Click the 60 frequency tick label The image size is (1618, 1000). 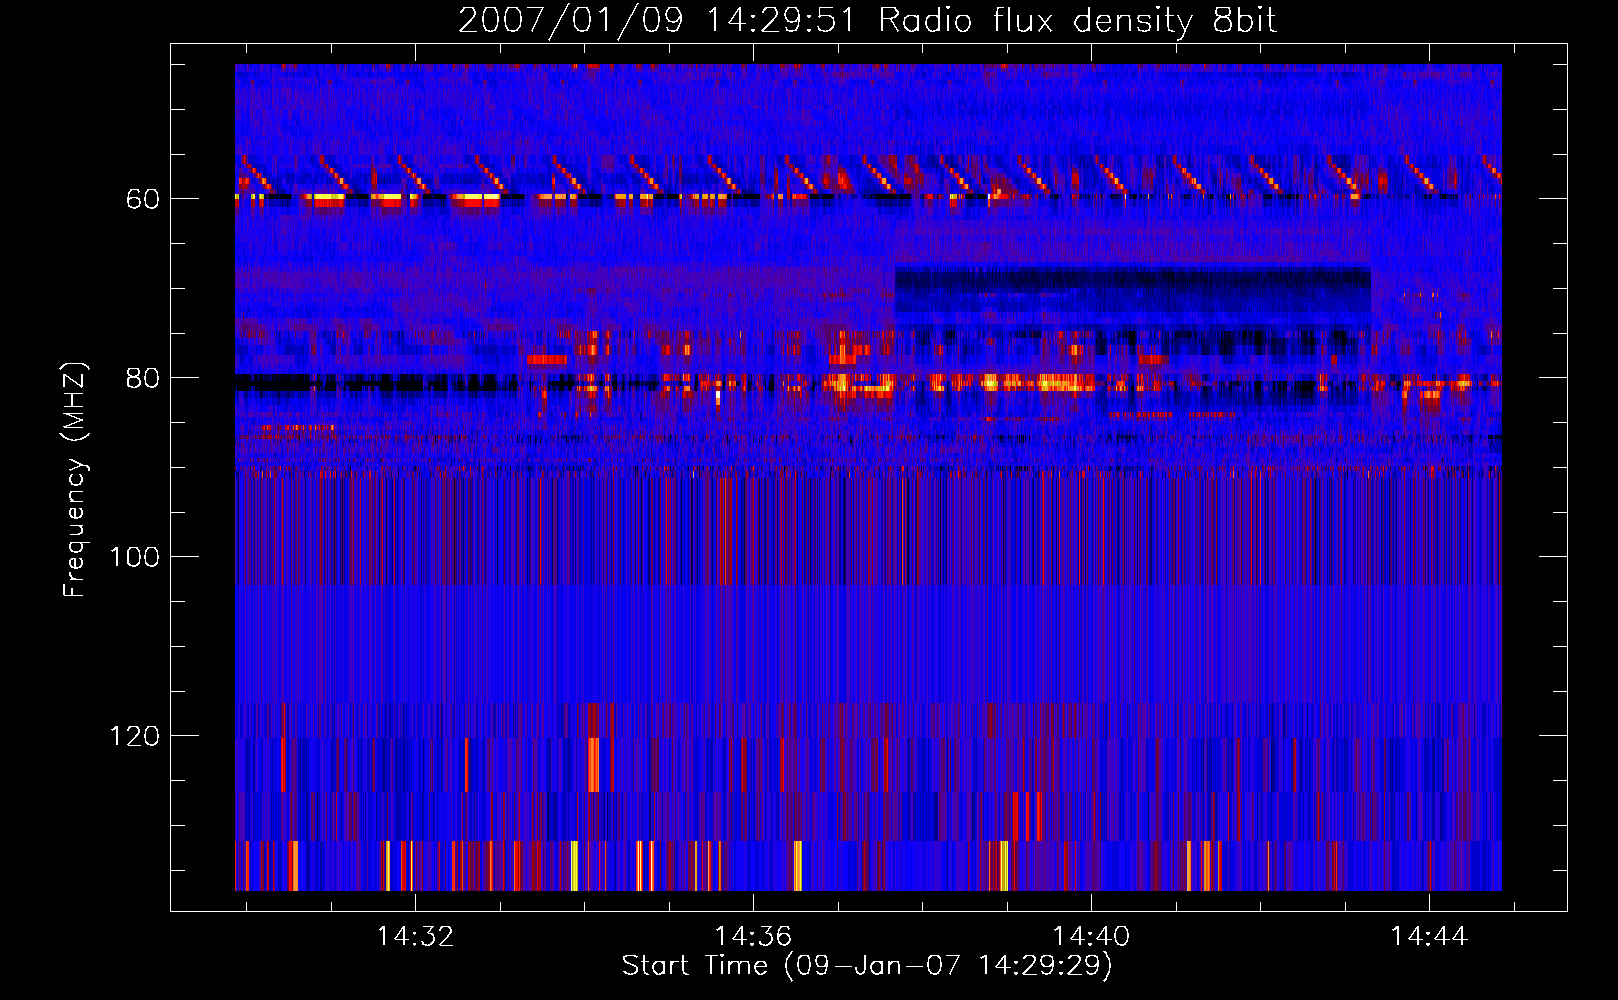143,199
